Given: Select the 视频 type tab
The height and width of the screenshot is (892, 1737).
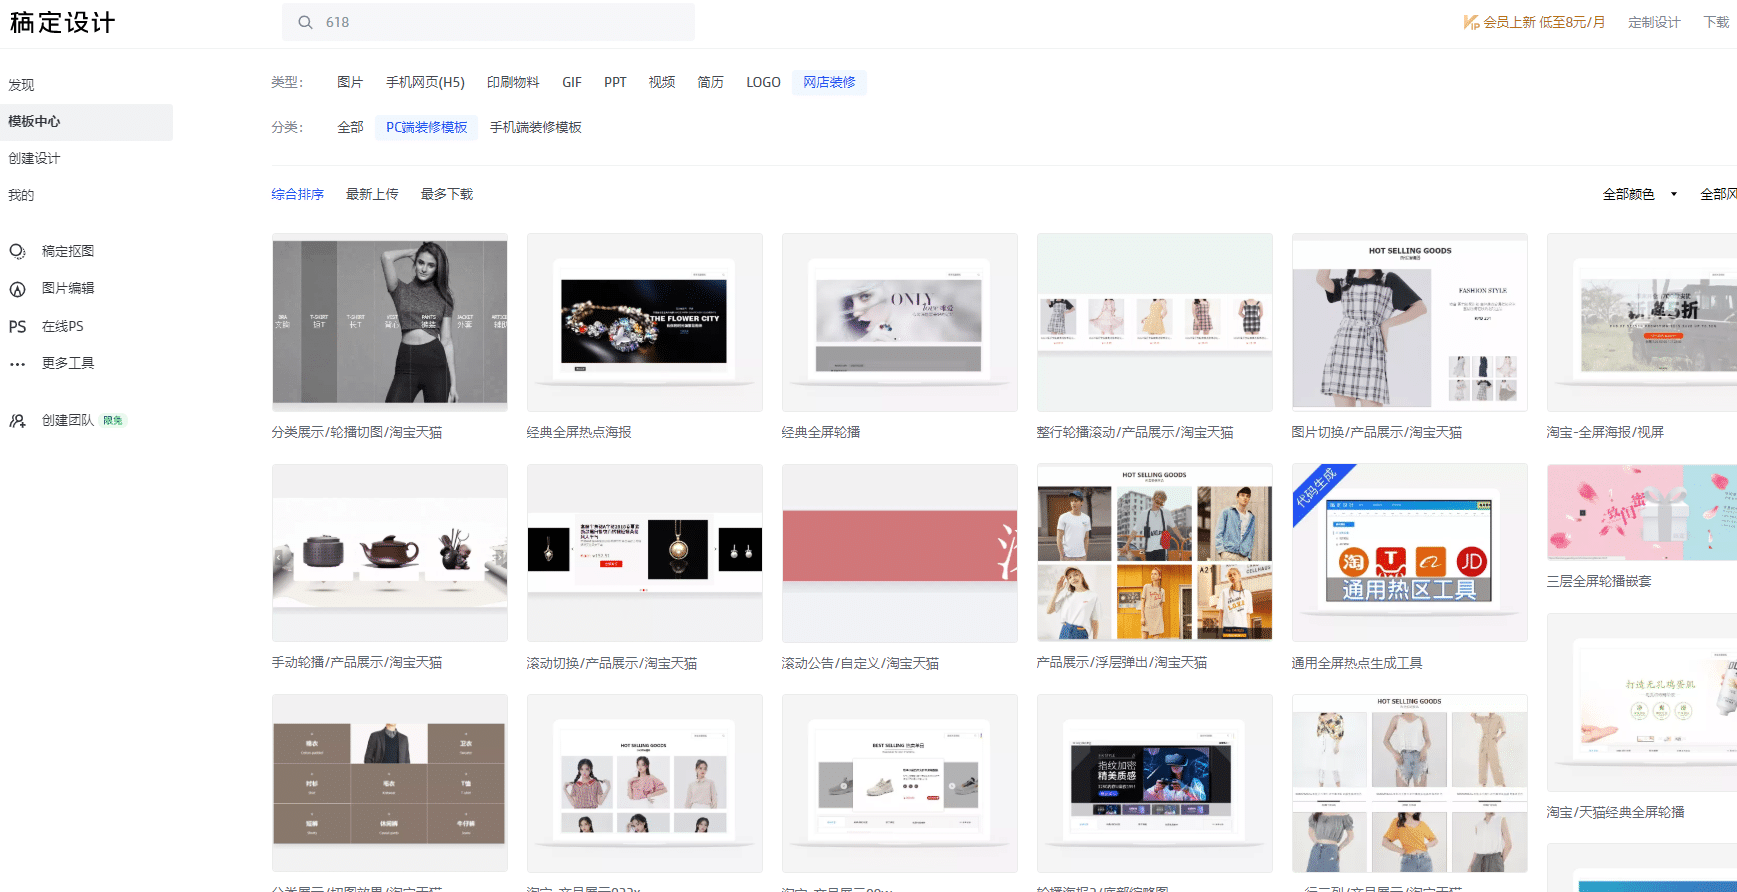Looking at the screenshot, I should [x=662, y=82].
